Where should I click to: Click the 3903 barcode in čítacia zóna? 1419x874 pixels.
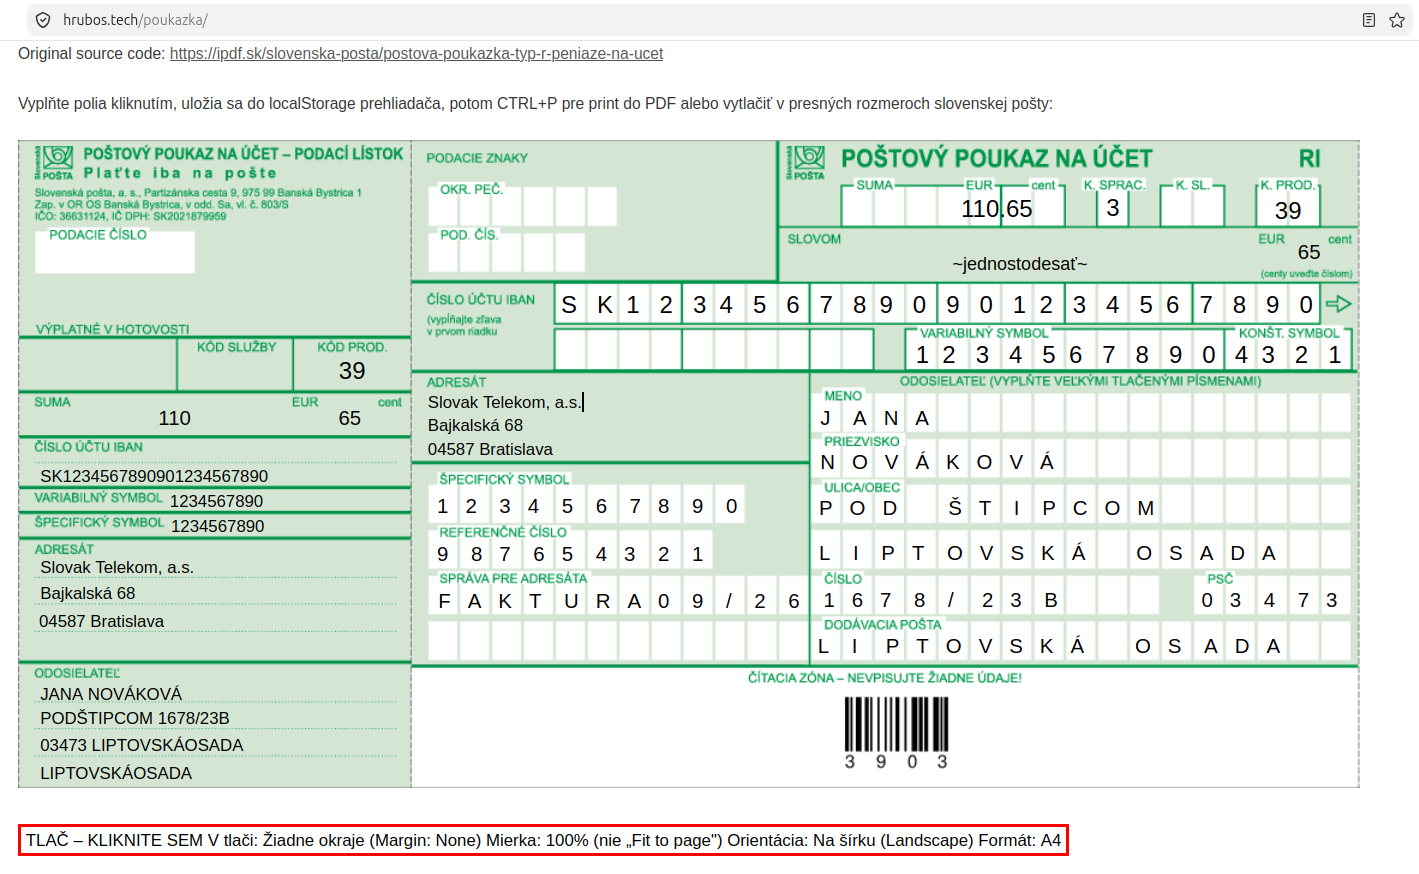click(896, 733)
